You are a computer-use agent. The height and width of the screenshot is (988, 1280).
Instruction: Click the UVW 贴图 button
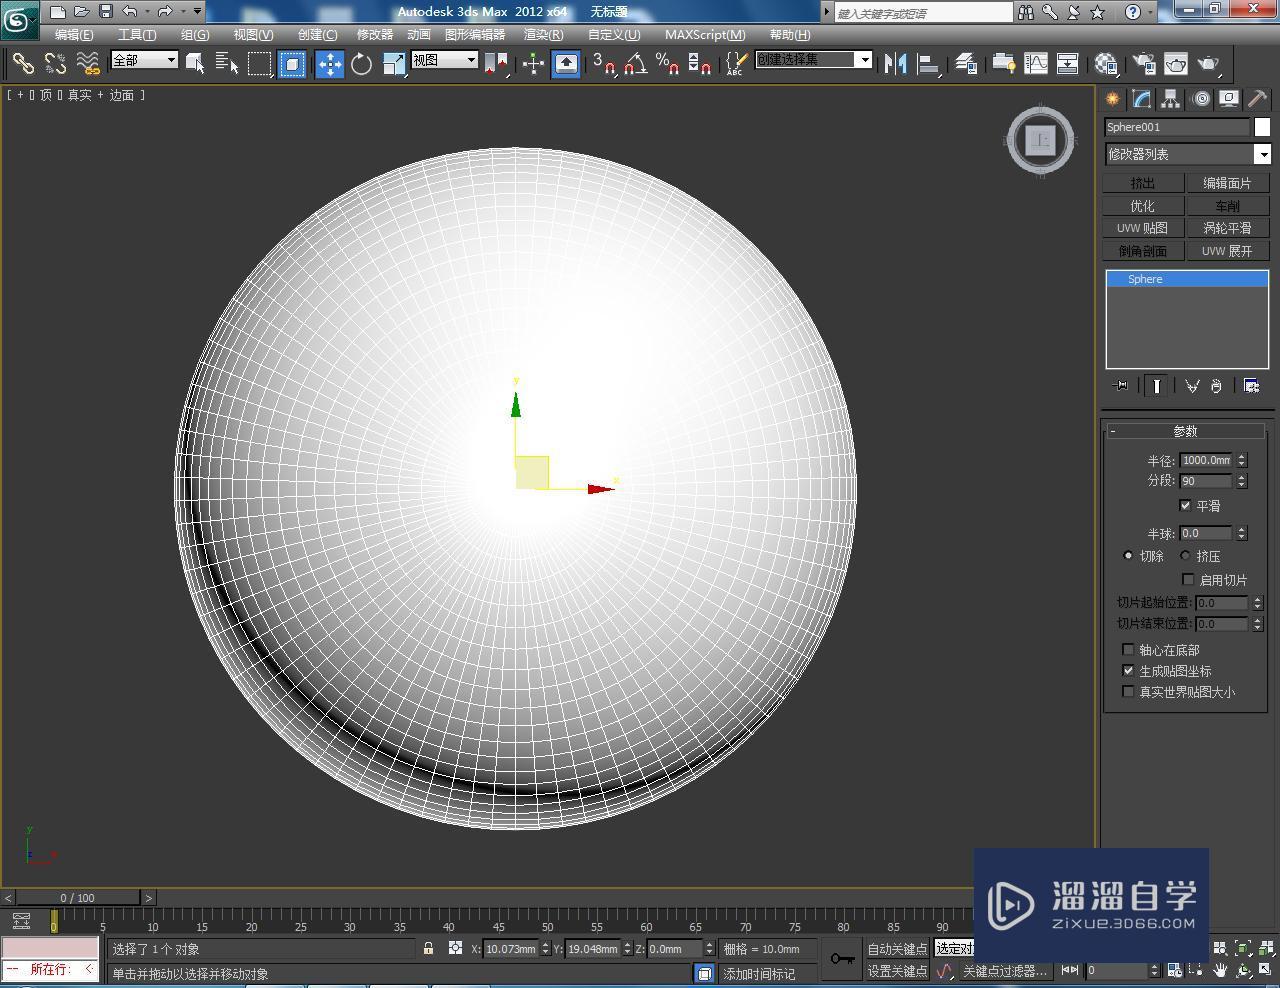(1141, 227)
